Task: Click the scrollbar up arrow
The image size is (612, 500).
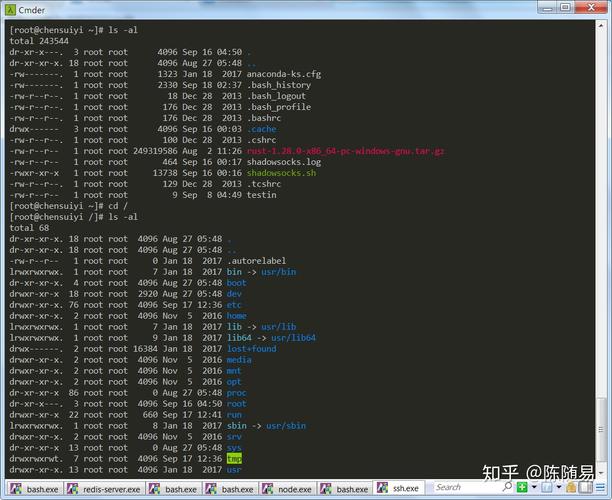Action: (601, 26)
